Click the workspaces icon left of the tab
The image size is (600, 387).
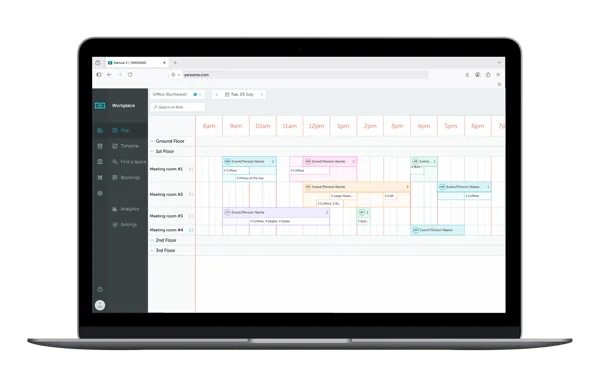click(98, 62)
